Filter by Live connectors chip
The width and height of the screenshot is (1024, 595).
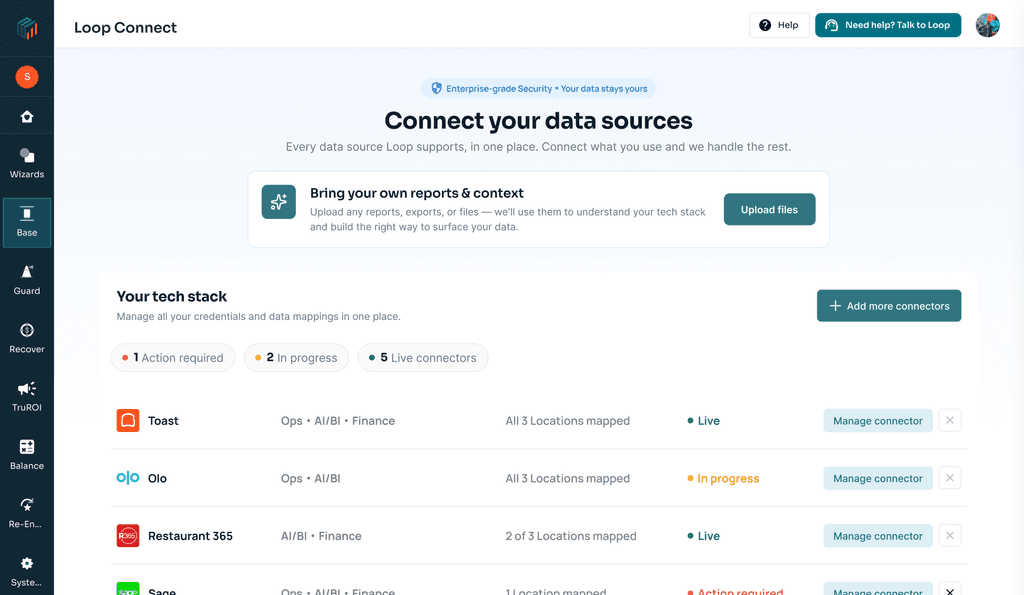point(423,358)
